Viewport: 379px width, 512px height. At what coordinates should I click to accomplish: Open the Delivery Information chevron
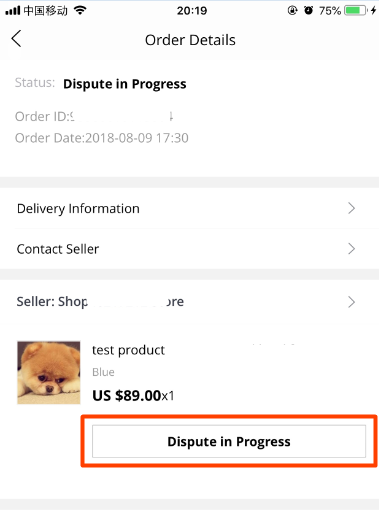click(x=351, y=208)
